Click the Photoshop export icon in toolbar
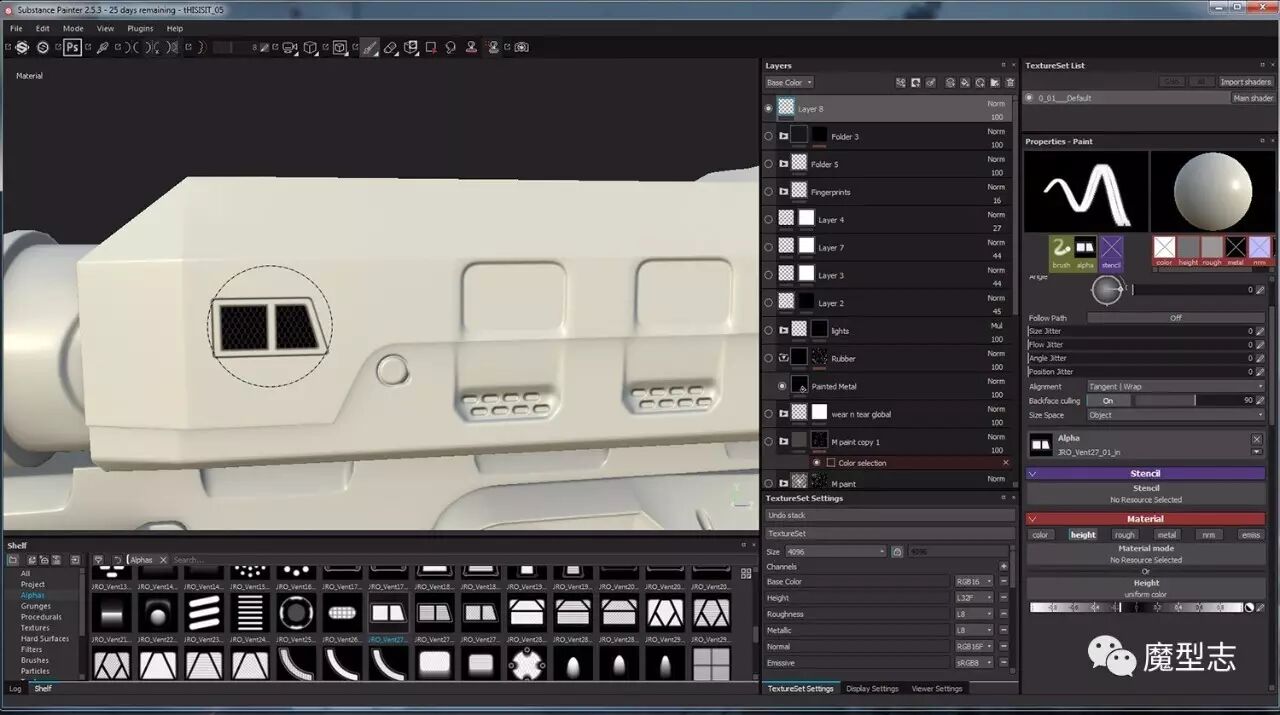 pyautogui.click(x=72, y=47)
